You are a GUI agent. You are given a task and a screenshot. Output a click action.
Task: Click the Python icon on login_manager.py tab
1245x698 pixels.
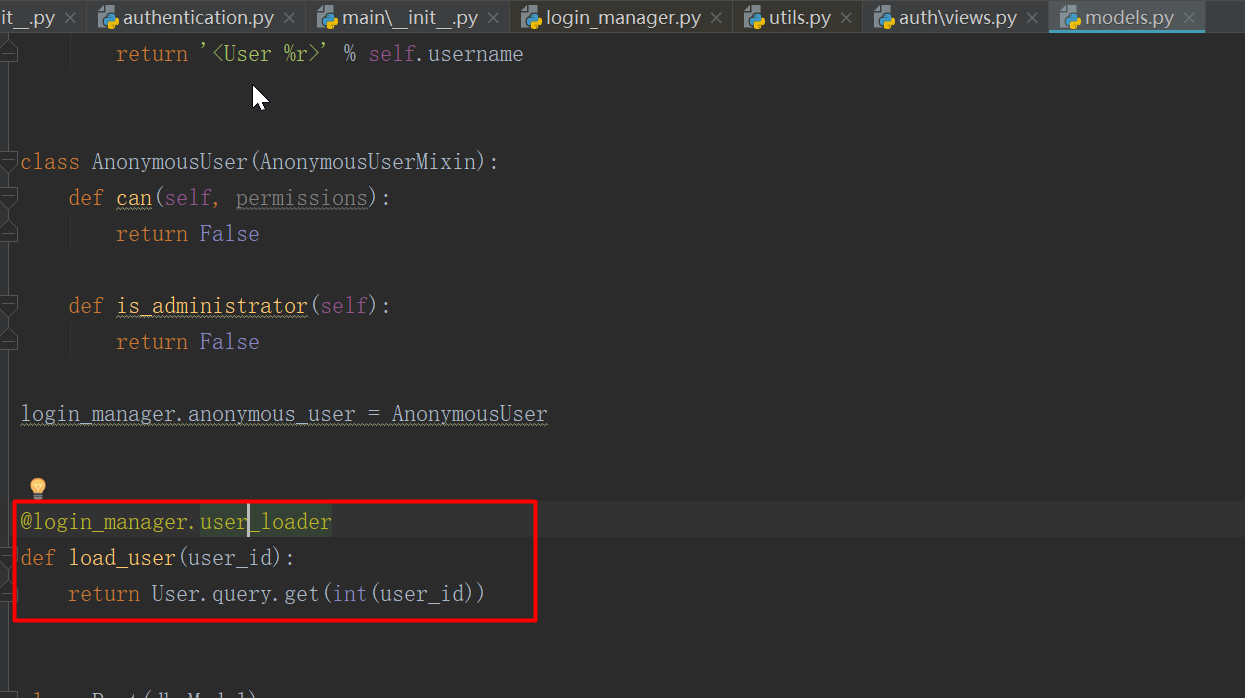pos(531,17)
